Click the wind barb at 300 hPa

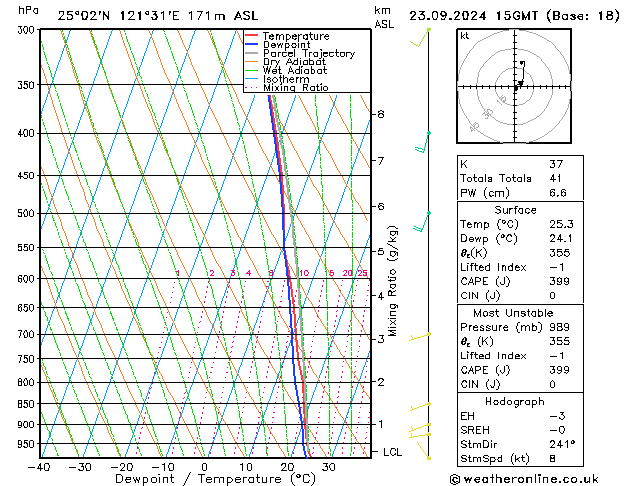[420, 37]
